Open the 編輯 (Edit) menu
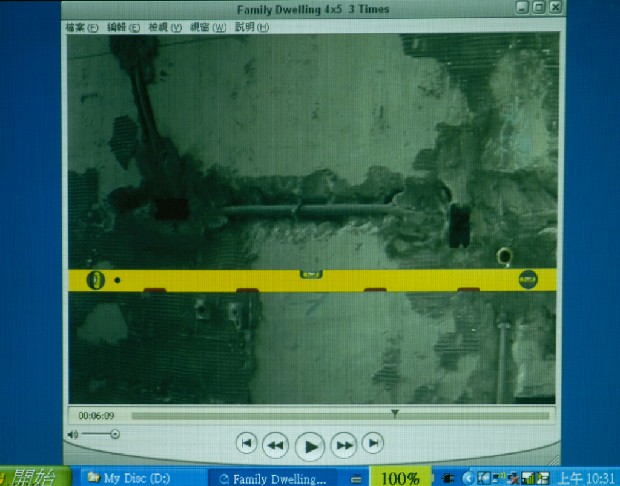 (x=124, y=27)
